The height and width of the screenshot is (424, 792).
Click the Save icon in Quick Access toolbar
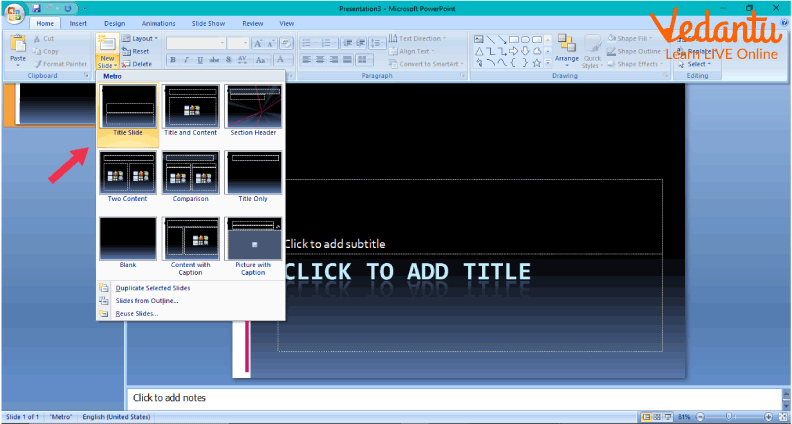36,8
